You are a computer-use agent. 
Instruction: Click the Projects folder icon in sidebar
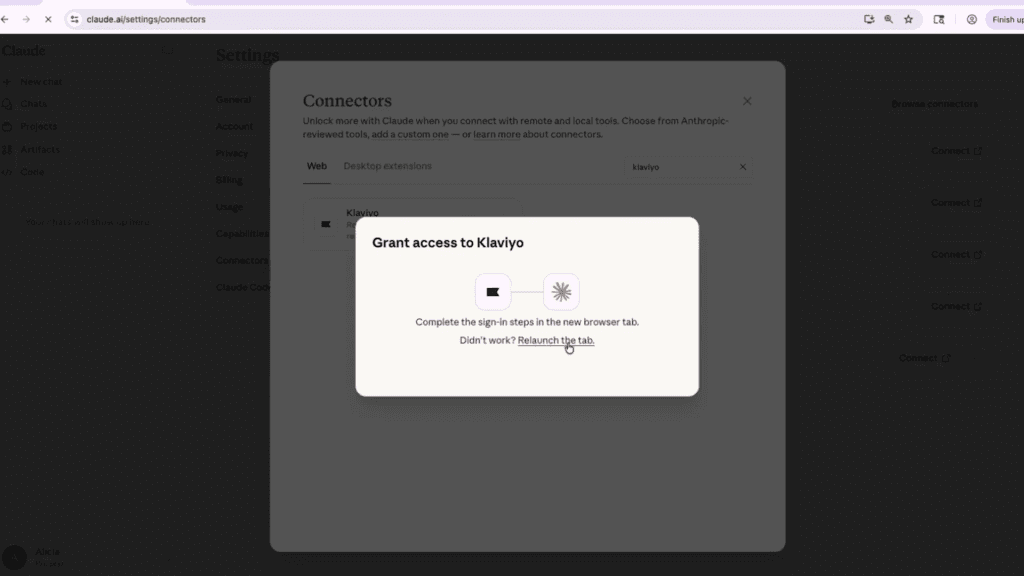pyautogui.click(x=7, y=126)
